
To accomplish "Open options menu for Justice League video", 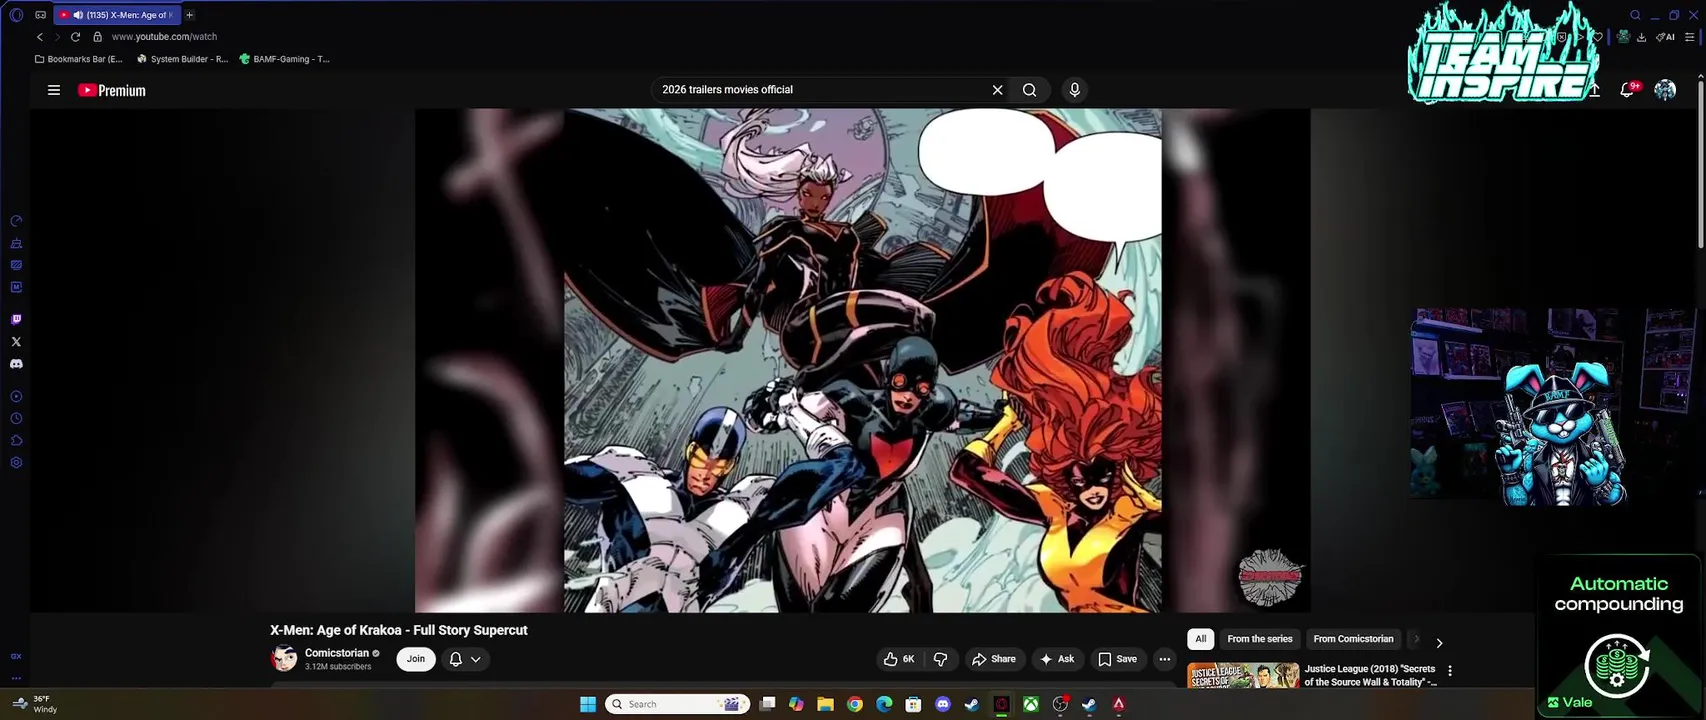I will 1450,672.
